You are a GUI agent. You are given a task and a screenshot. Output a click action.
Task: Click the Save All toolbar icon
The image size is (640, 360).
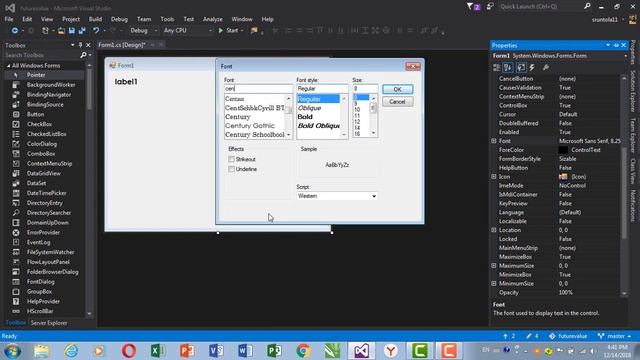click(82, 31)
